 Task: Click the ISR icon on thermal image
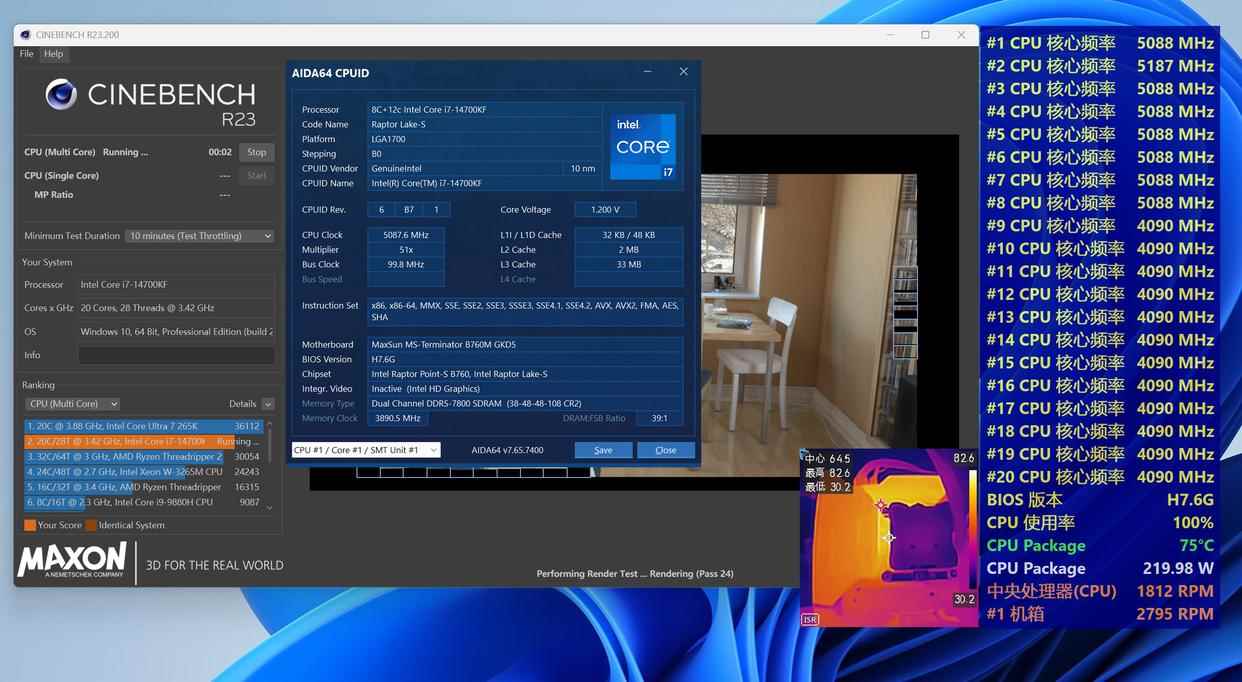point(809,620)
